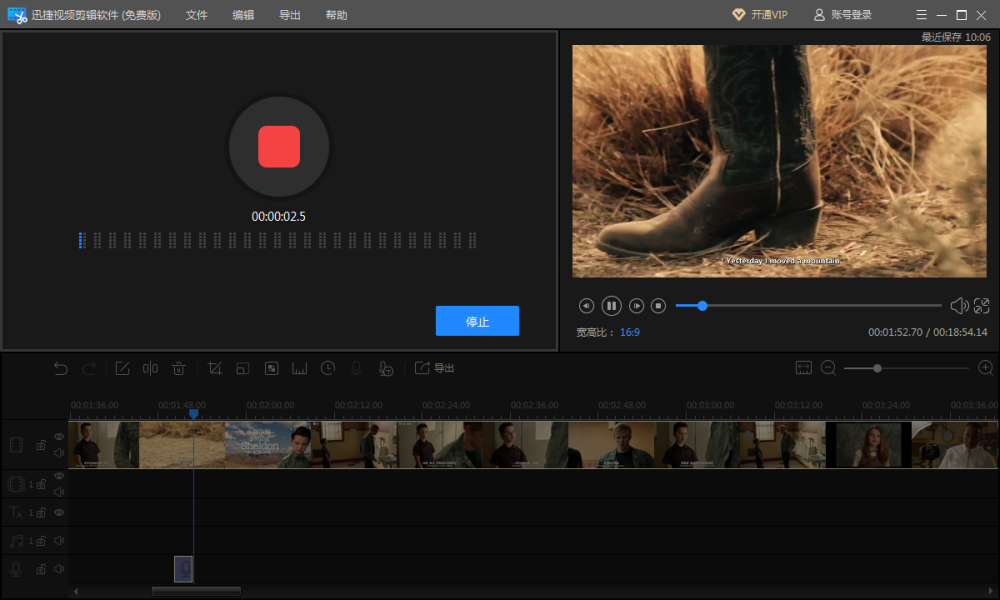Mute the music track speaker icon
This screenshot has width=1000, height=600.
[59, 541]
